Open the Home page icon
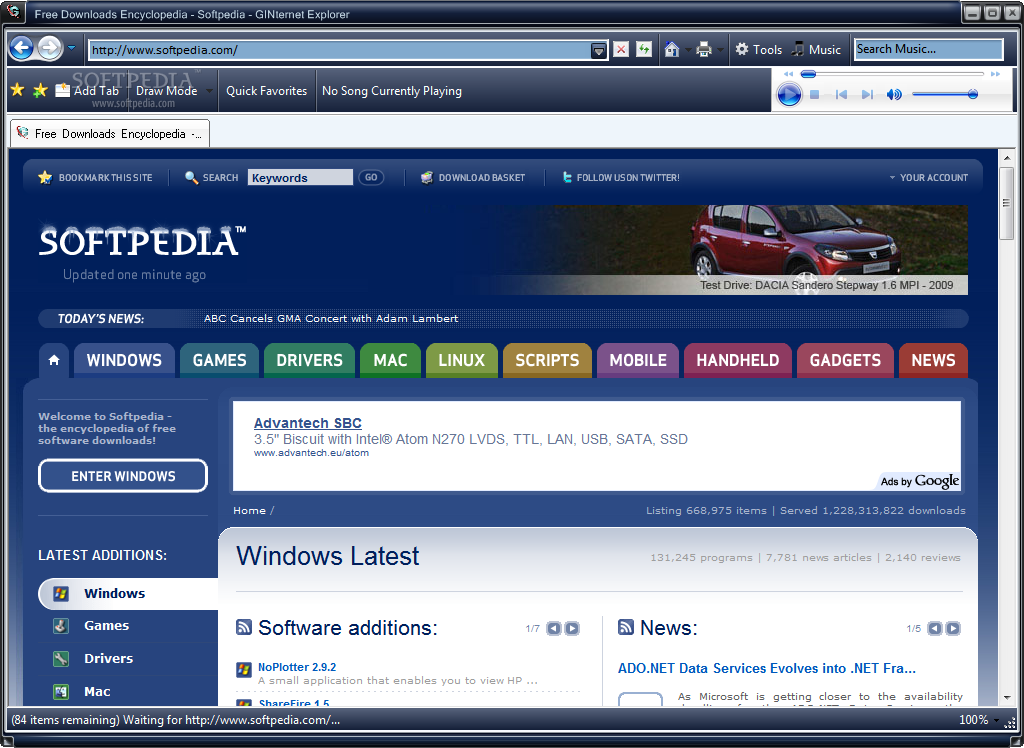This screenshot has width=1024, height=748. 671,50
